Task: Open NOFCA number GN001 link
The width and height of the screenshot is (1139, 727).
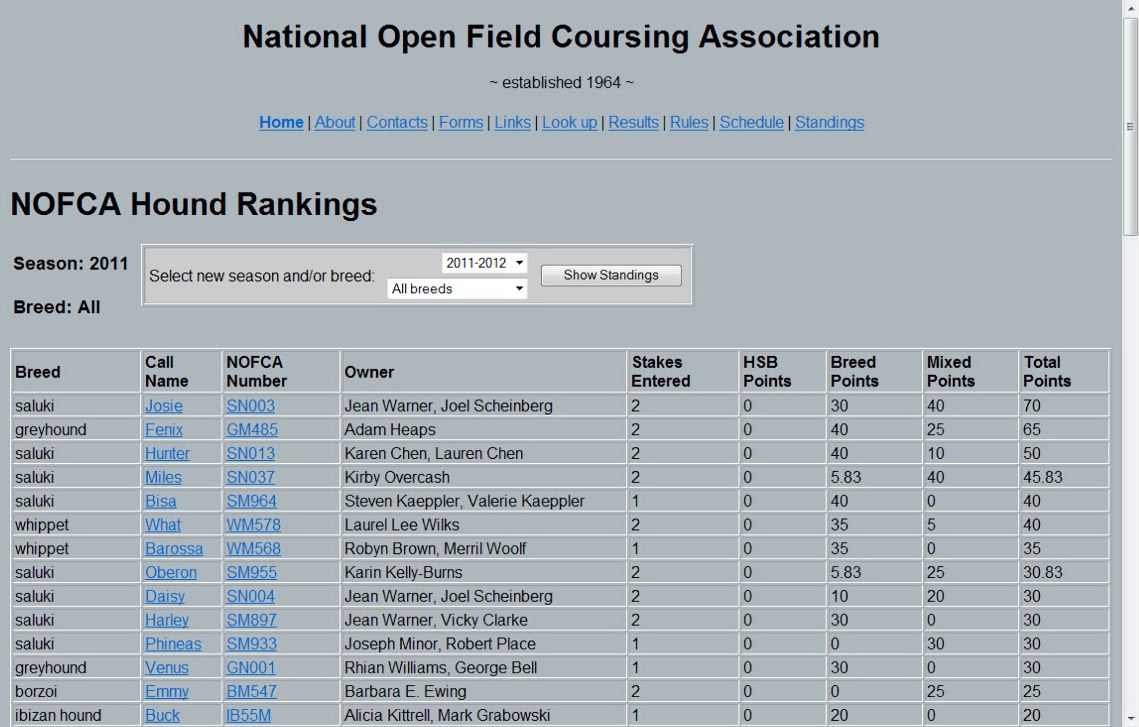Action: tap(251, 668)
